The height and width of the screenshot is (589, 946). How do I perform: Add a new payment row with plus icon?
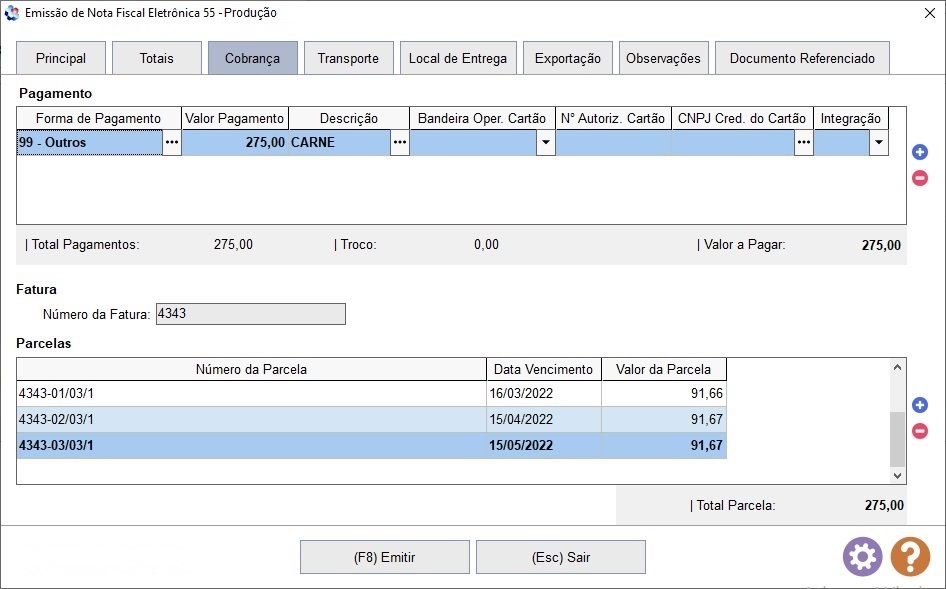[920, 152]
